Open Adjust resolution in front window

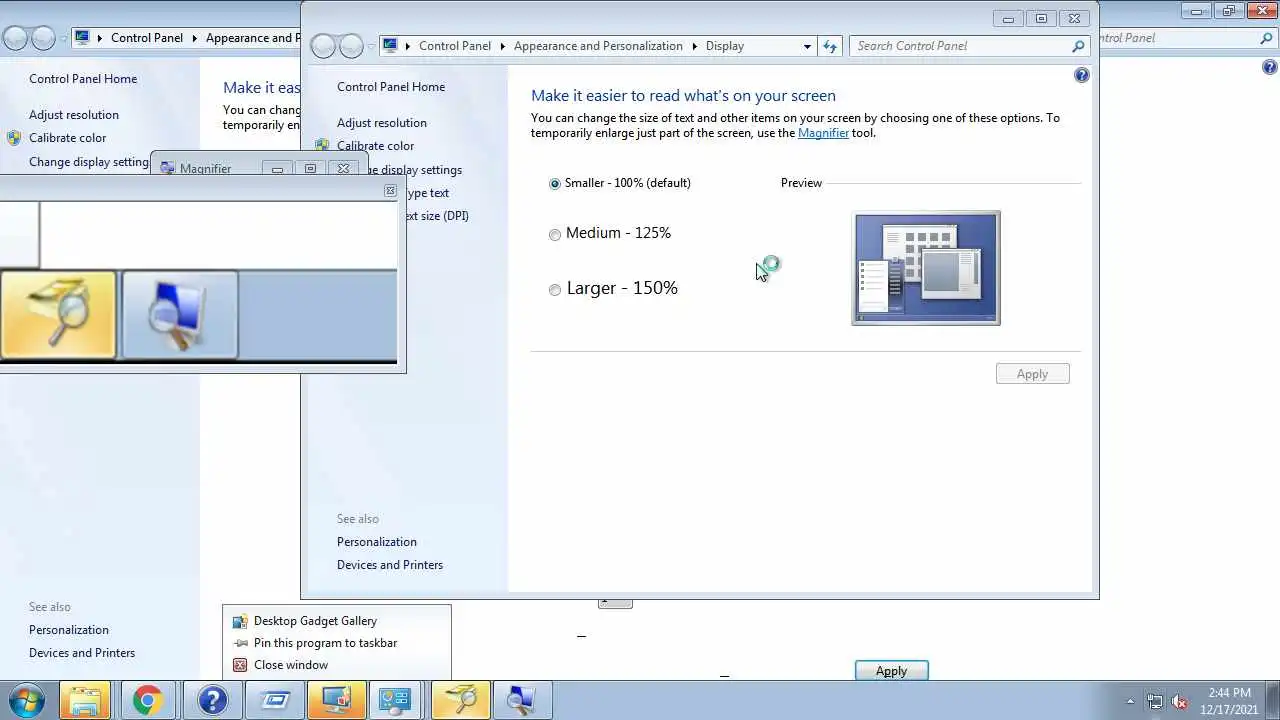382,123
